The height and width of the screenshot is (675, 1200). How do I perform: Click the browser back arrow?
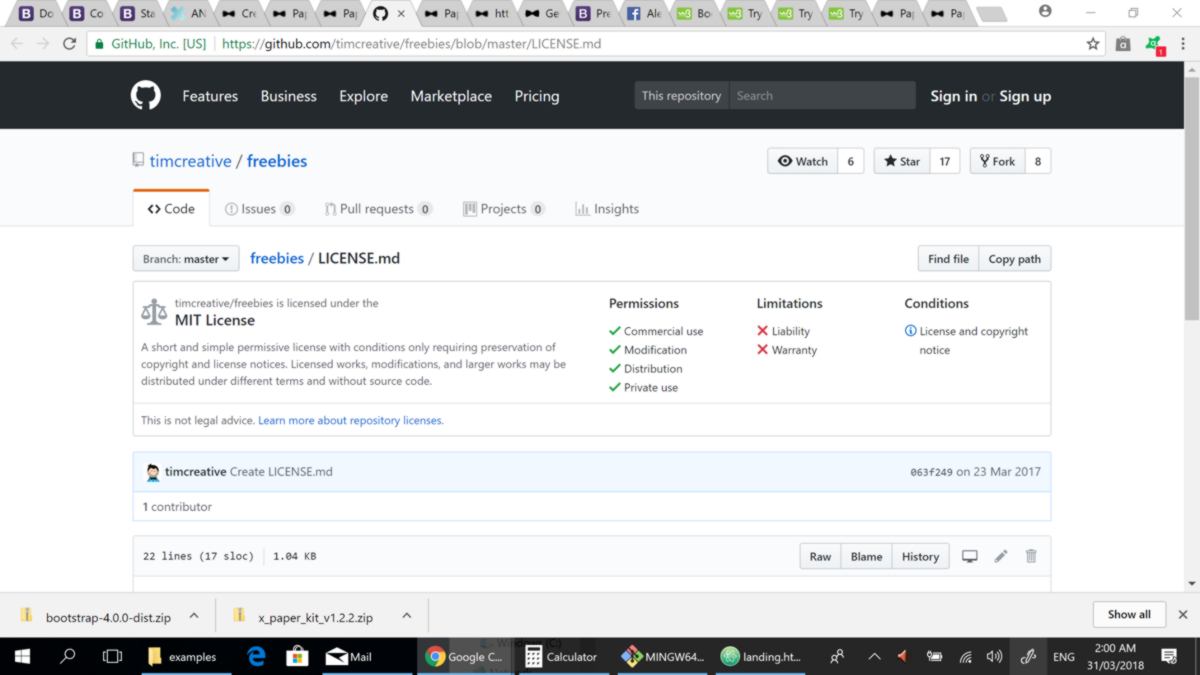click(x=15, y=43)
